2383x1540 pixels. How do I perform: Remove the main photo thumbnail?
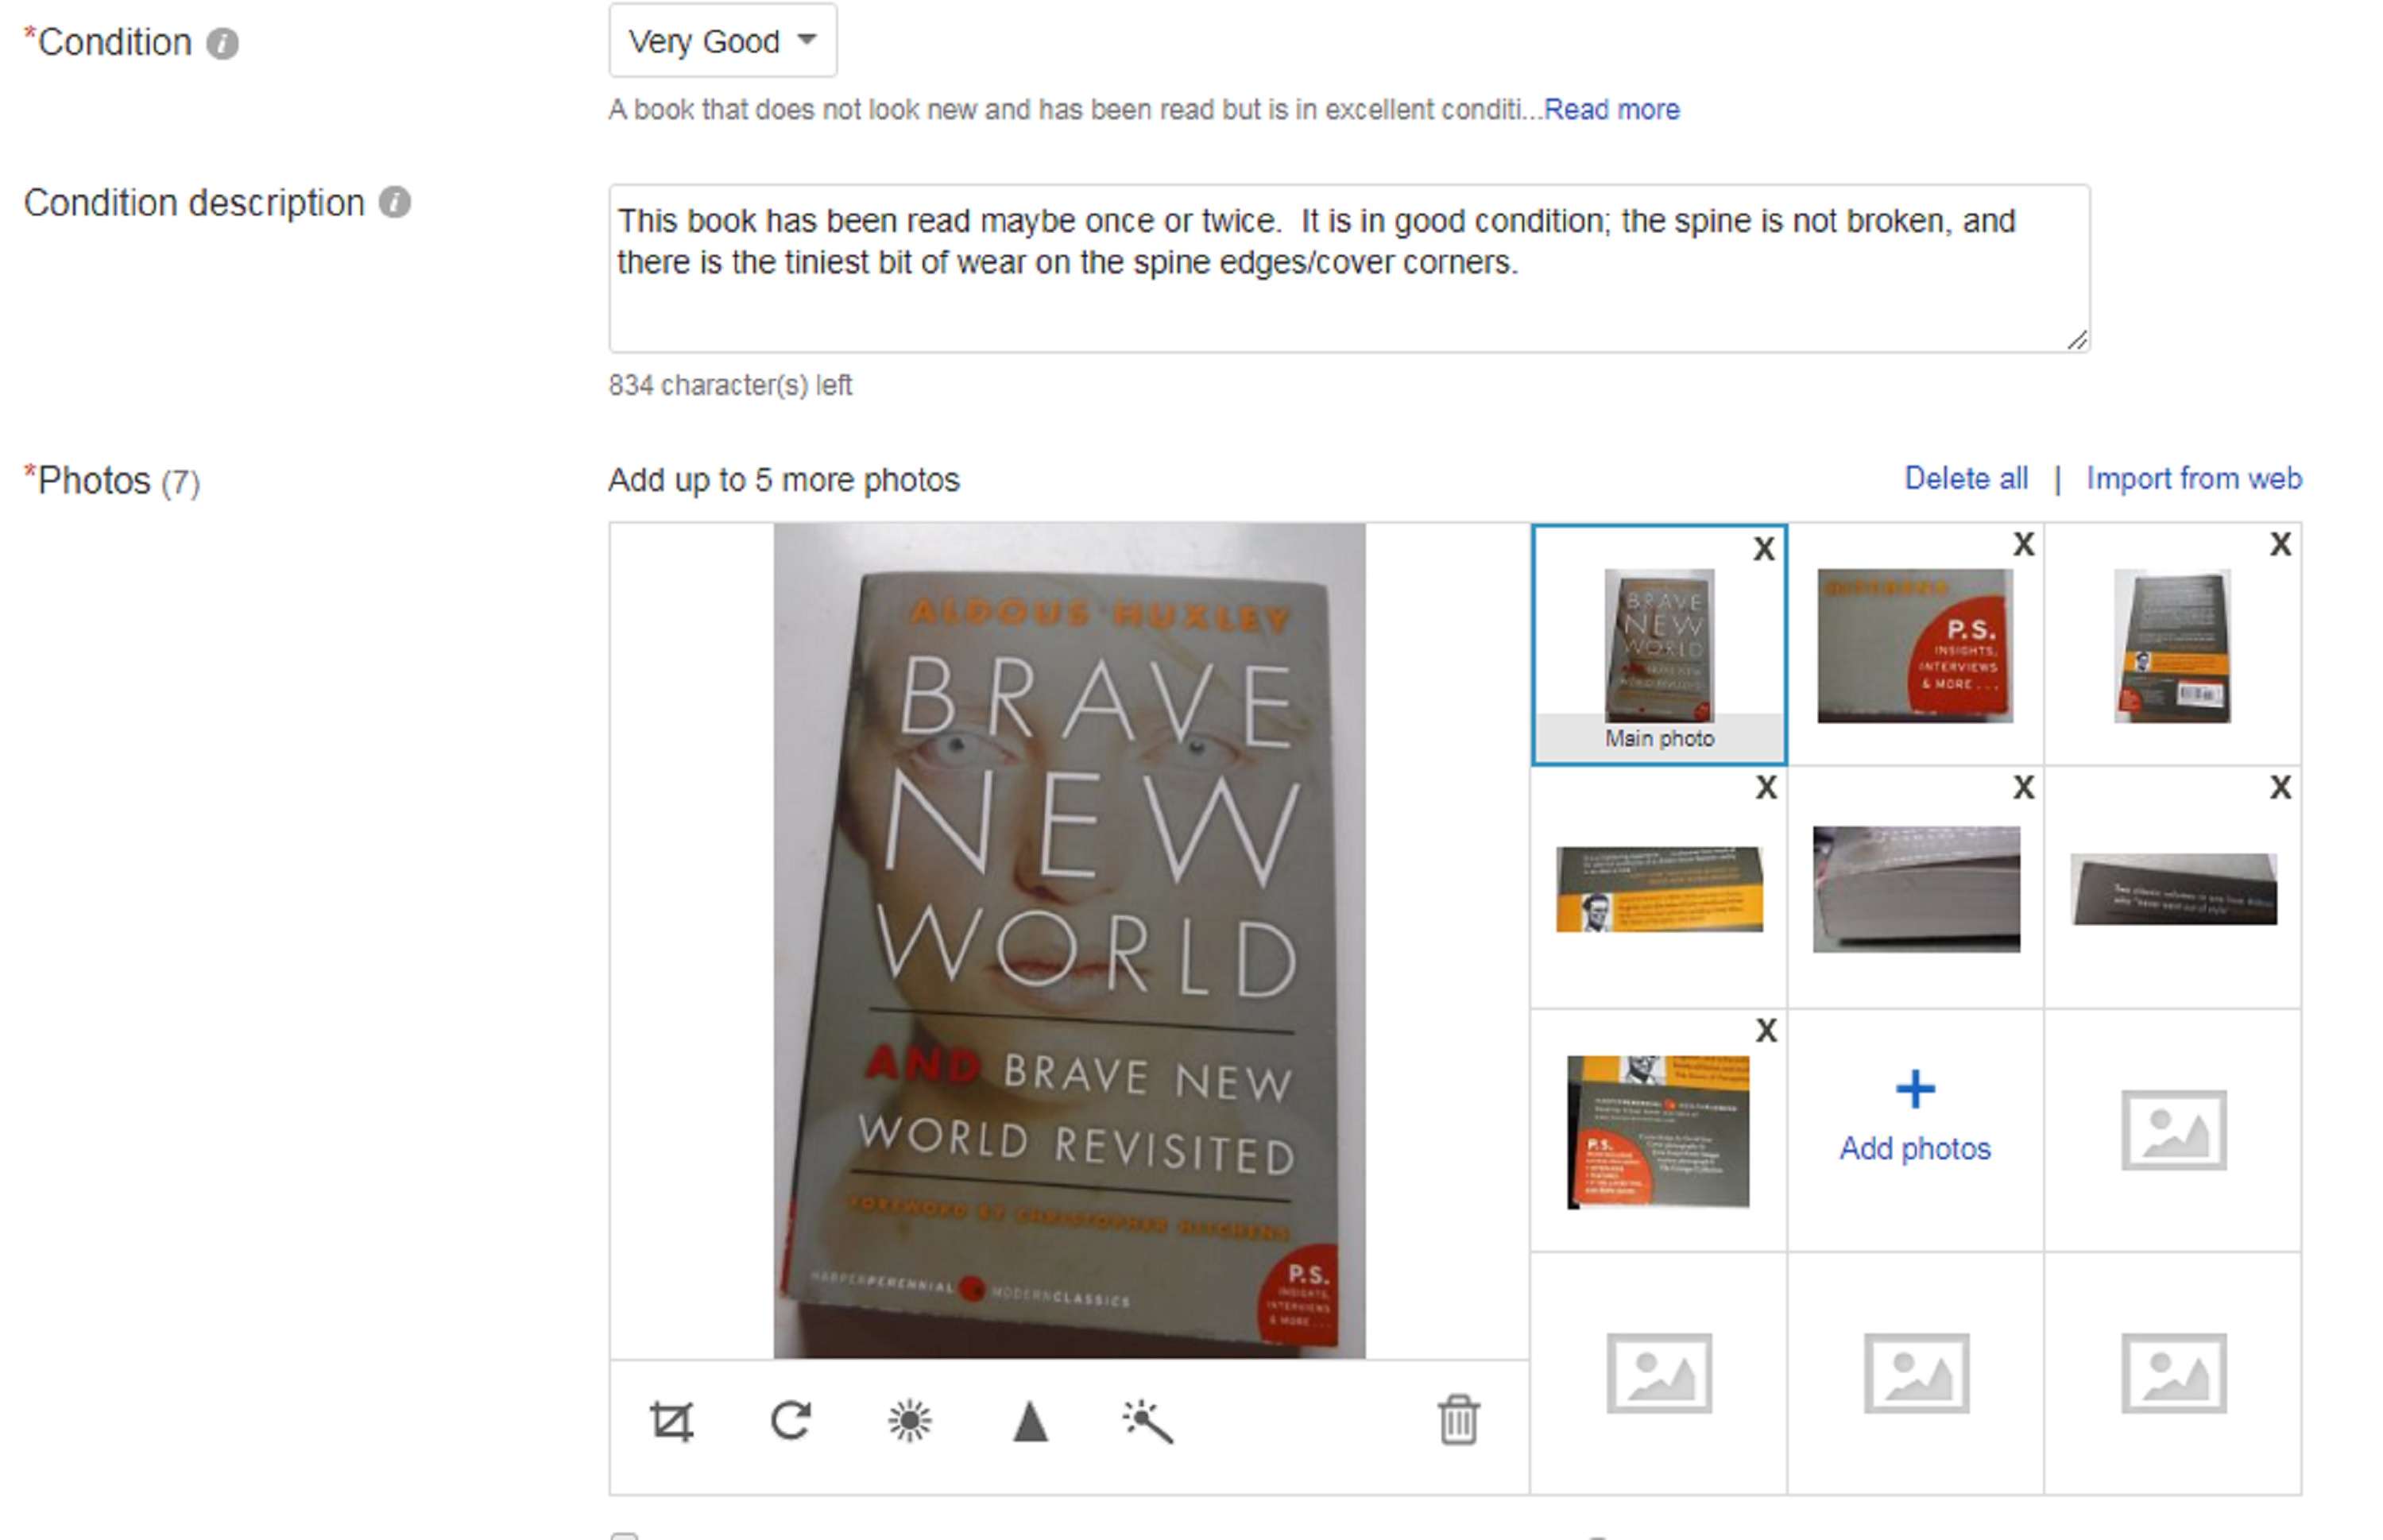pyautogui.click(x=1764, y=548)
